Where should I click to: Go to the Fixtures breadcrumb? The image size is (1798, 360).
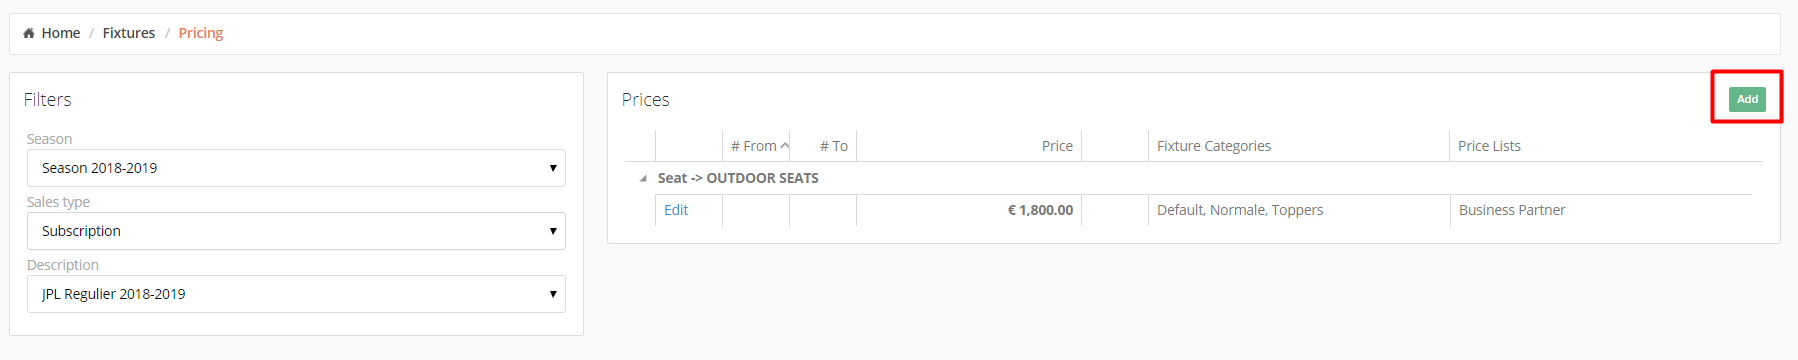coord(129,33)
